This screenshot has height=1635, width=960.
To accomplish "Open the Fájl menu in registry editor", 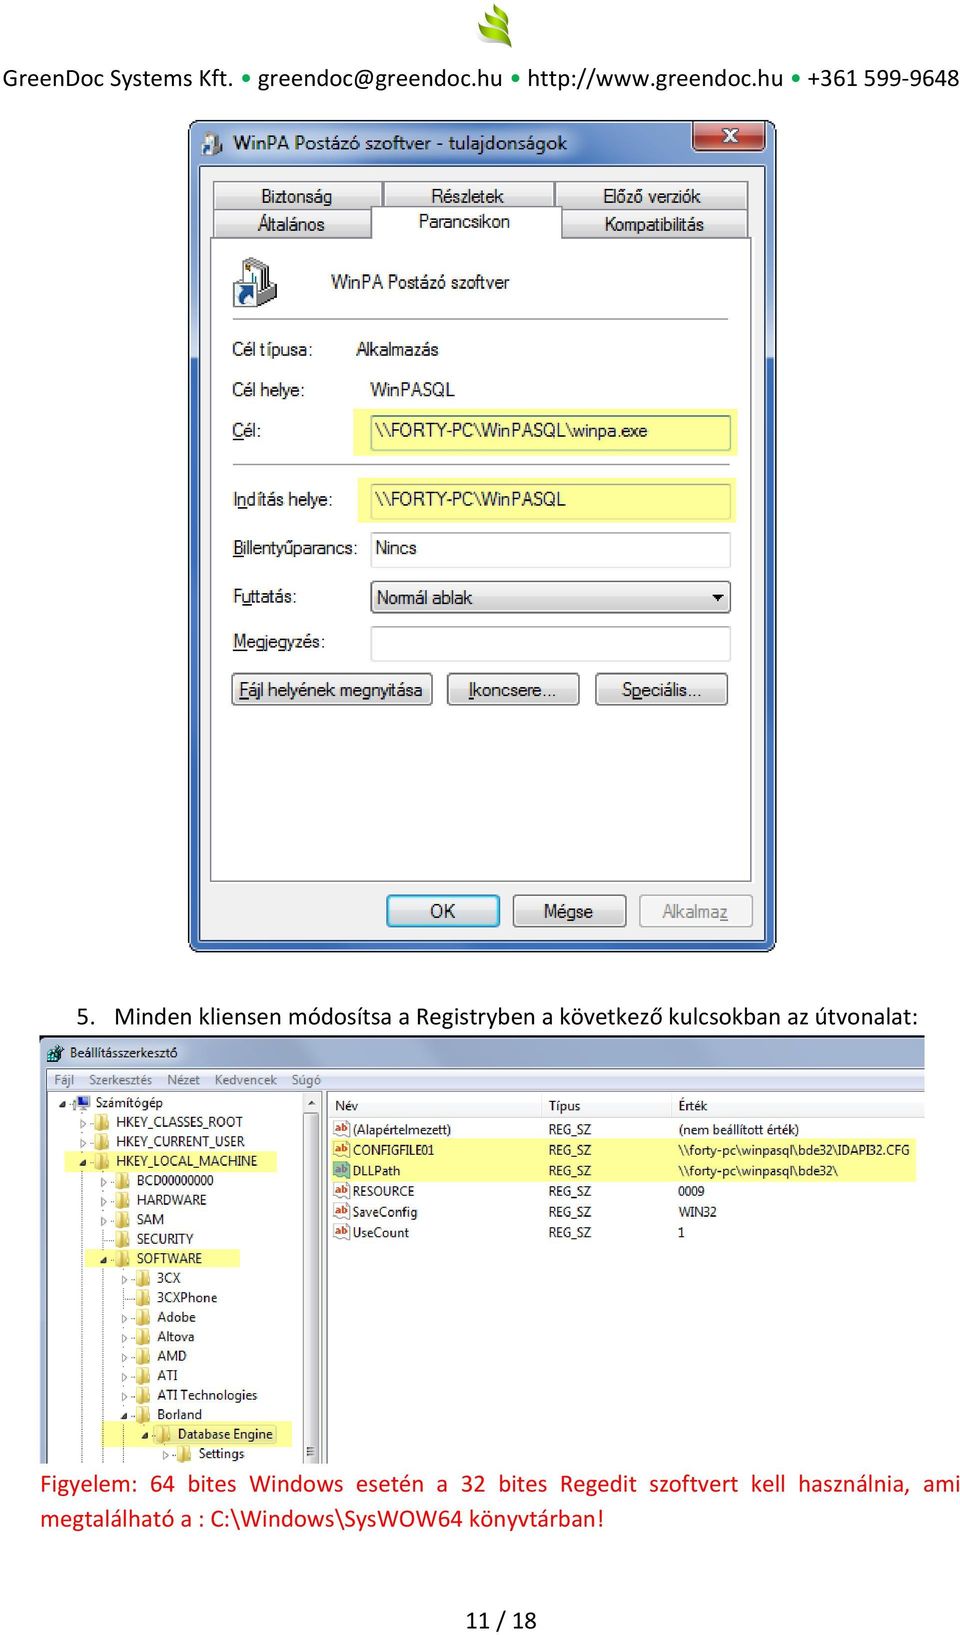I will [64, 1080].
